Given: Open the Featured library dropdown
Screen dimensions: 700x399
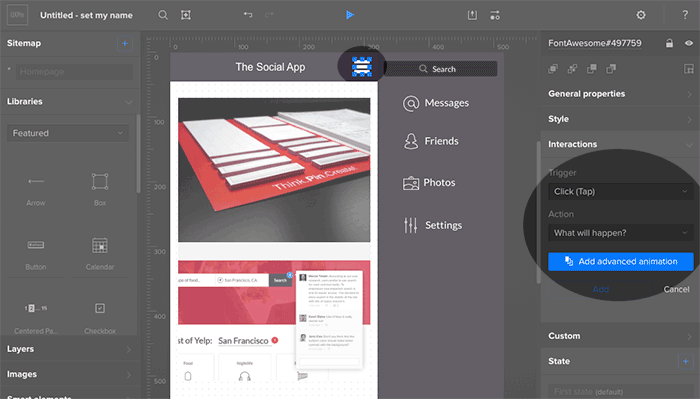Looking at the screenshot, I should [68, 133].
